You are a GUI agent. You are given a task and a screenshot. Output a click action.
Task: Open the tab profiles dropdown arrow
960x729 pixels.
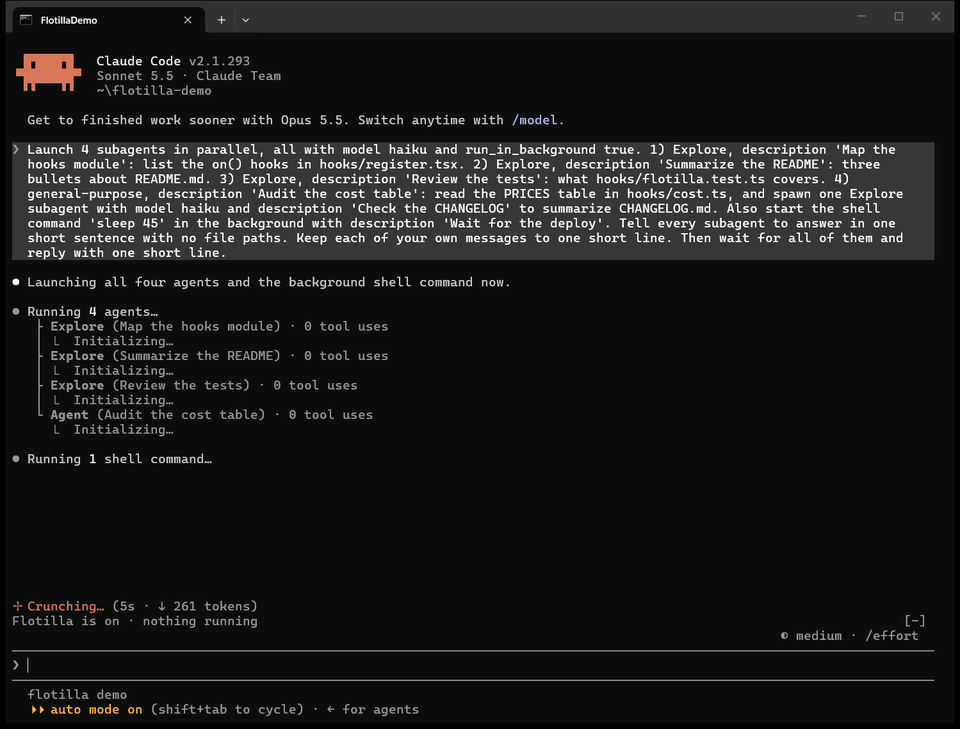pos(246,20)
